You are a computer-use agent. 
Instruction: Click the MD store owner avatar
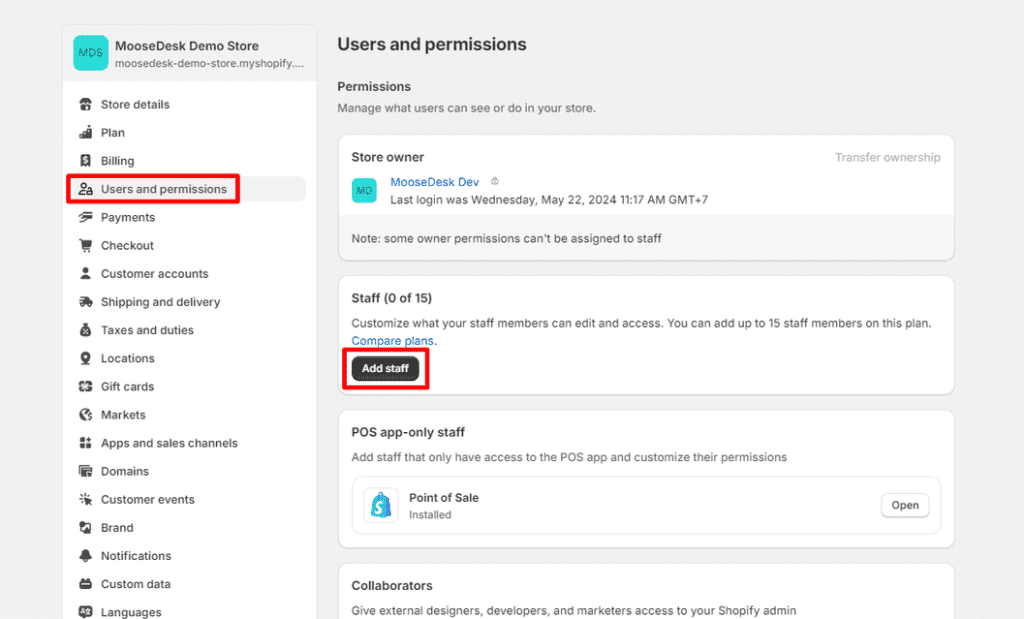[x=364, y=191]
